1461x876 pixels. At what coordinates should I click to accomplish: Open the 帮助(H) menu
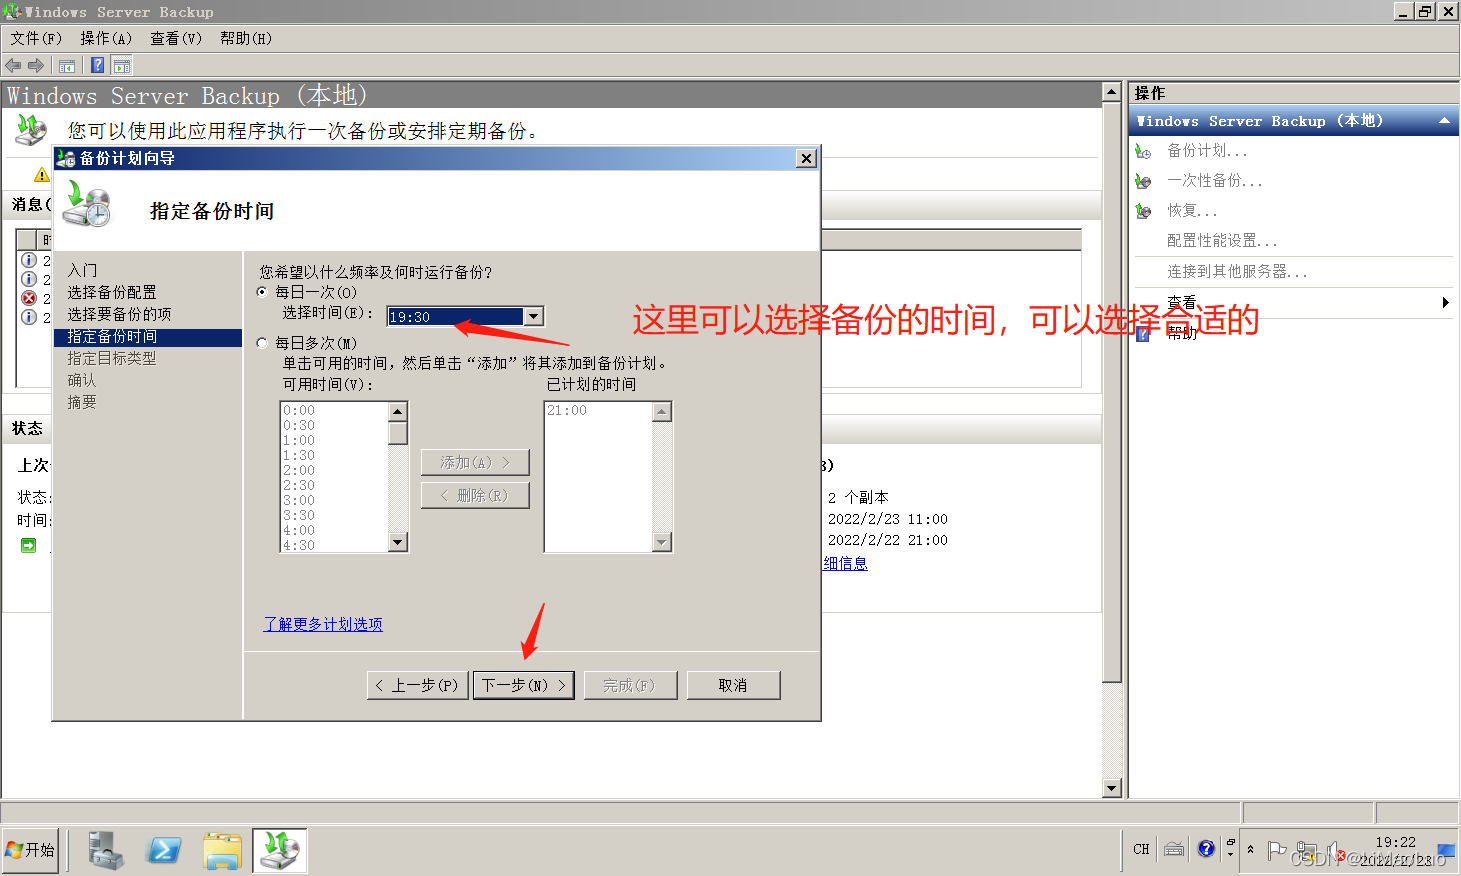pyautogui.click(x=246, y=38)
